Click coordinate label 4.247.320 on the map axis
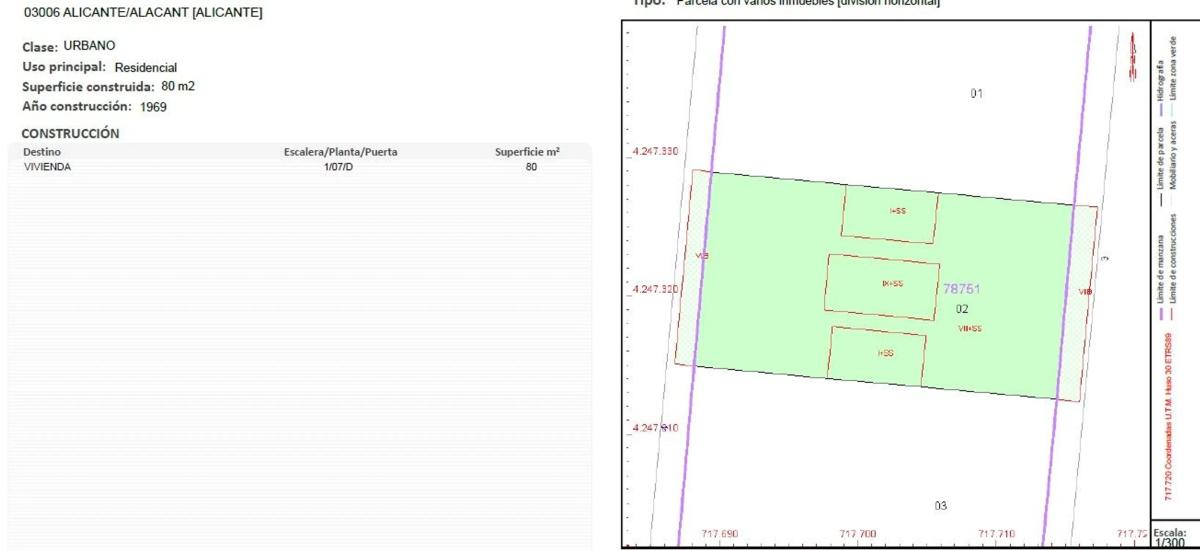Viewport: 1200px width, 550px height. tap(656, 289)
